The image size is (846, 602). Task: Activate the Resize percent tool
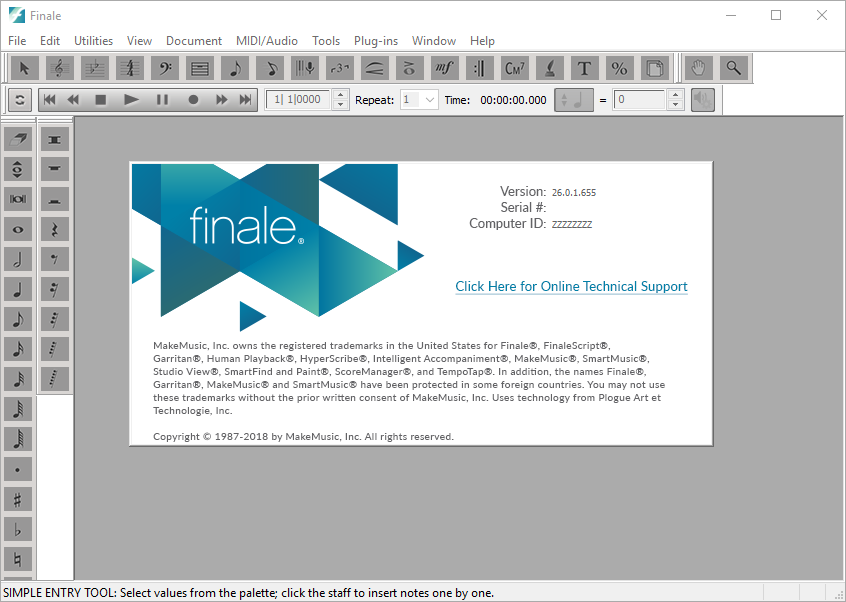(x=619, y=68)
